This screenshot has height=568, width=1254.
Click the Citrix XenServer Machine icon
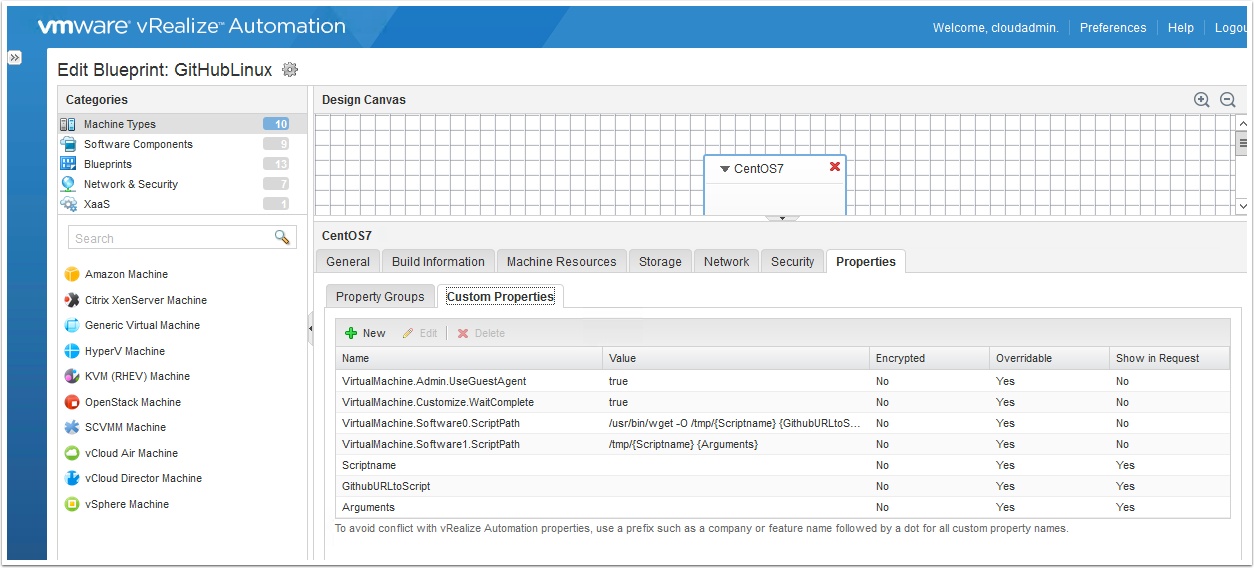[72, 300]
